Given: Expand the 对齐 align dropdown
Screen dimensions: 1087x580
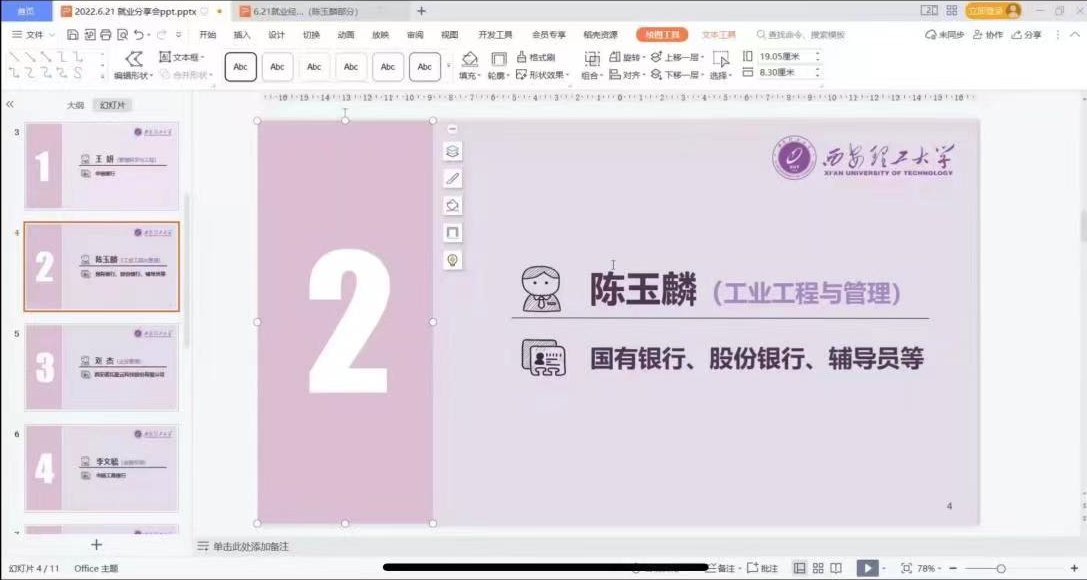Looking at the screenshot, I should (630, 75).
